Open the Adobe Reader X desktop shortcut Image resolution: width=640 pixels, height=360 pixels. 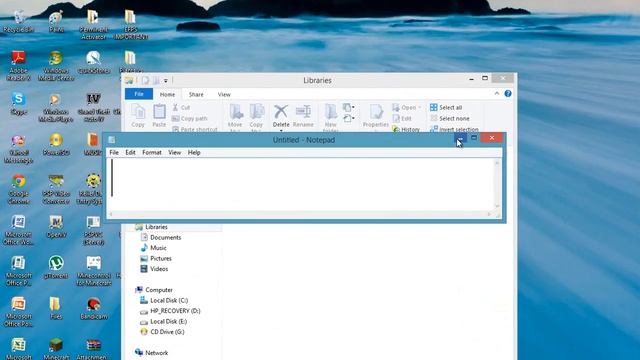(18, 65)
